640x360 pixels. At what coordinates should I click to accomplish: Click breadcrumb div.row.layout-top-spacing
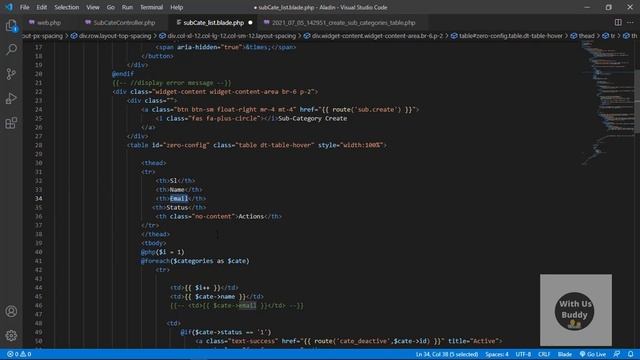point(115,36)
